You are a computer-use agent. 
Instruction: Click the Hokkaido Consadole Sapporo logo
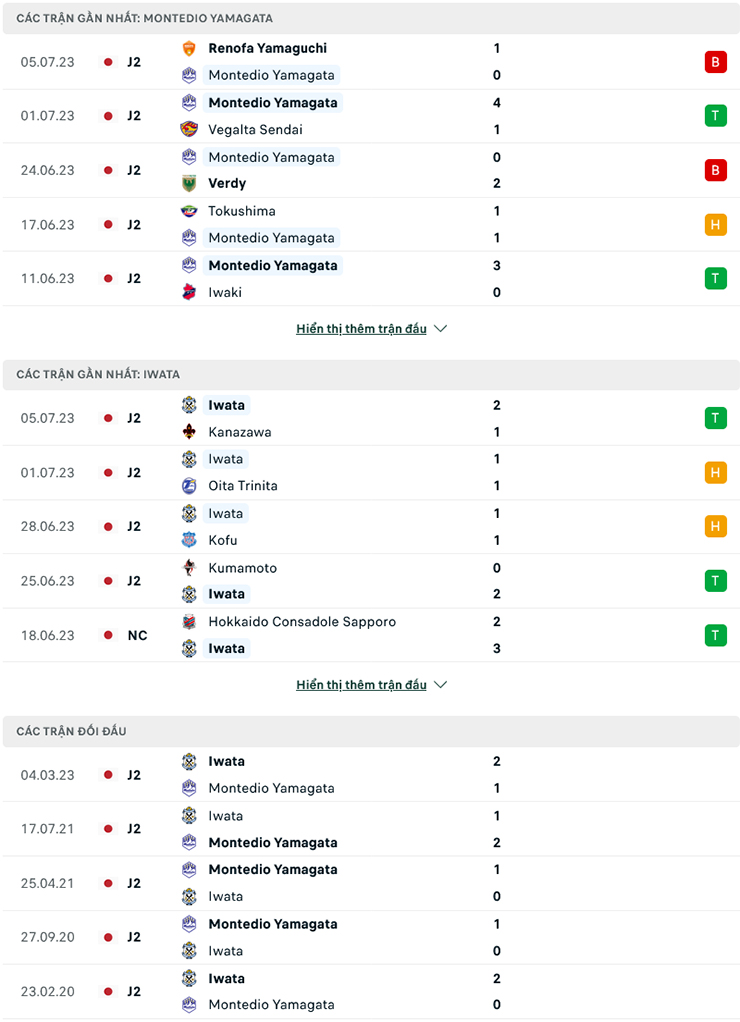189,622
